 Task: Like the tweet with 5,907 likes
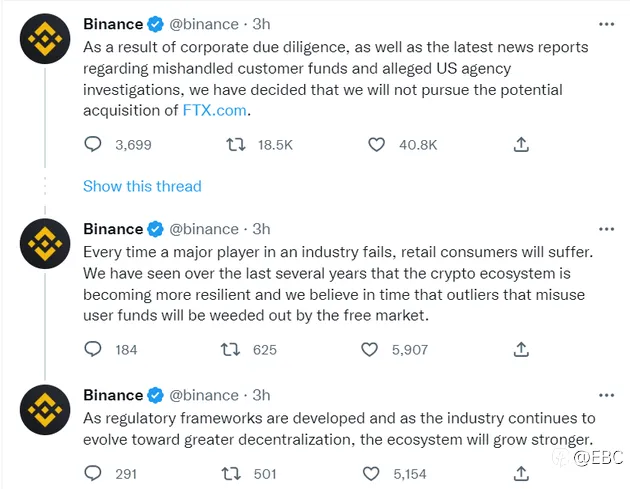(370, 350)
